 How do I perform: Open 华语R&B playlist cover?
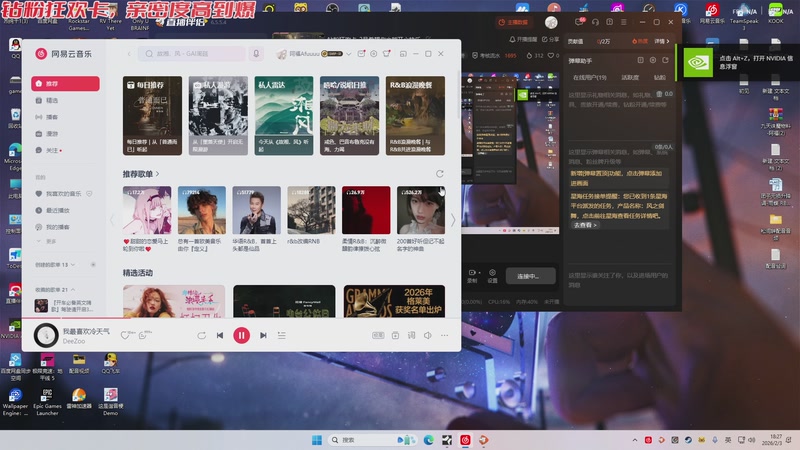(256, 210)
